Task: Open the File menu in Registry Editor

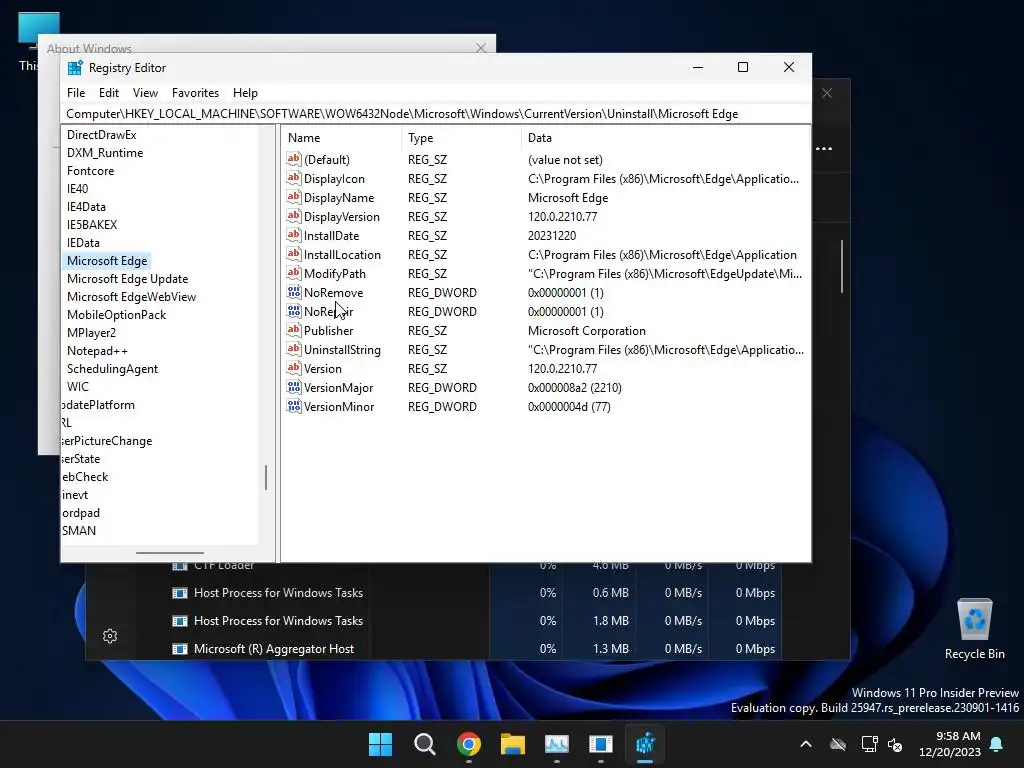Action: point(76,93)
